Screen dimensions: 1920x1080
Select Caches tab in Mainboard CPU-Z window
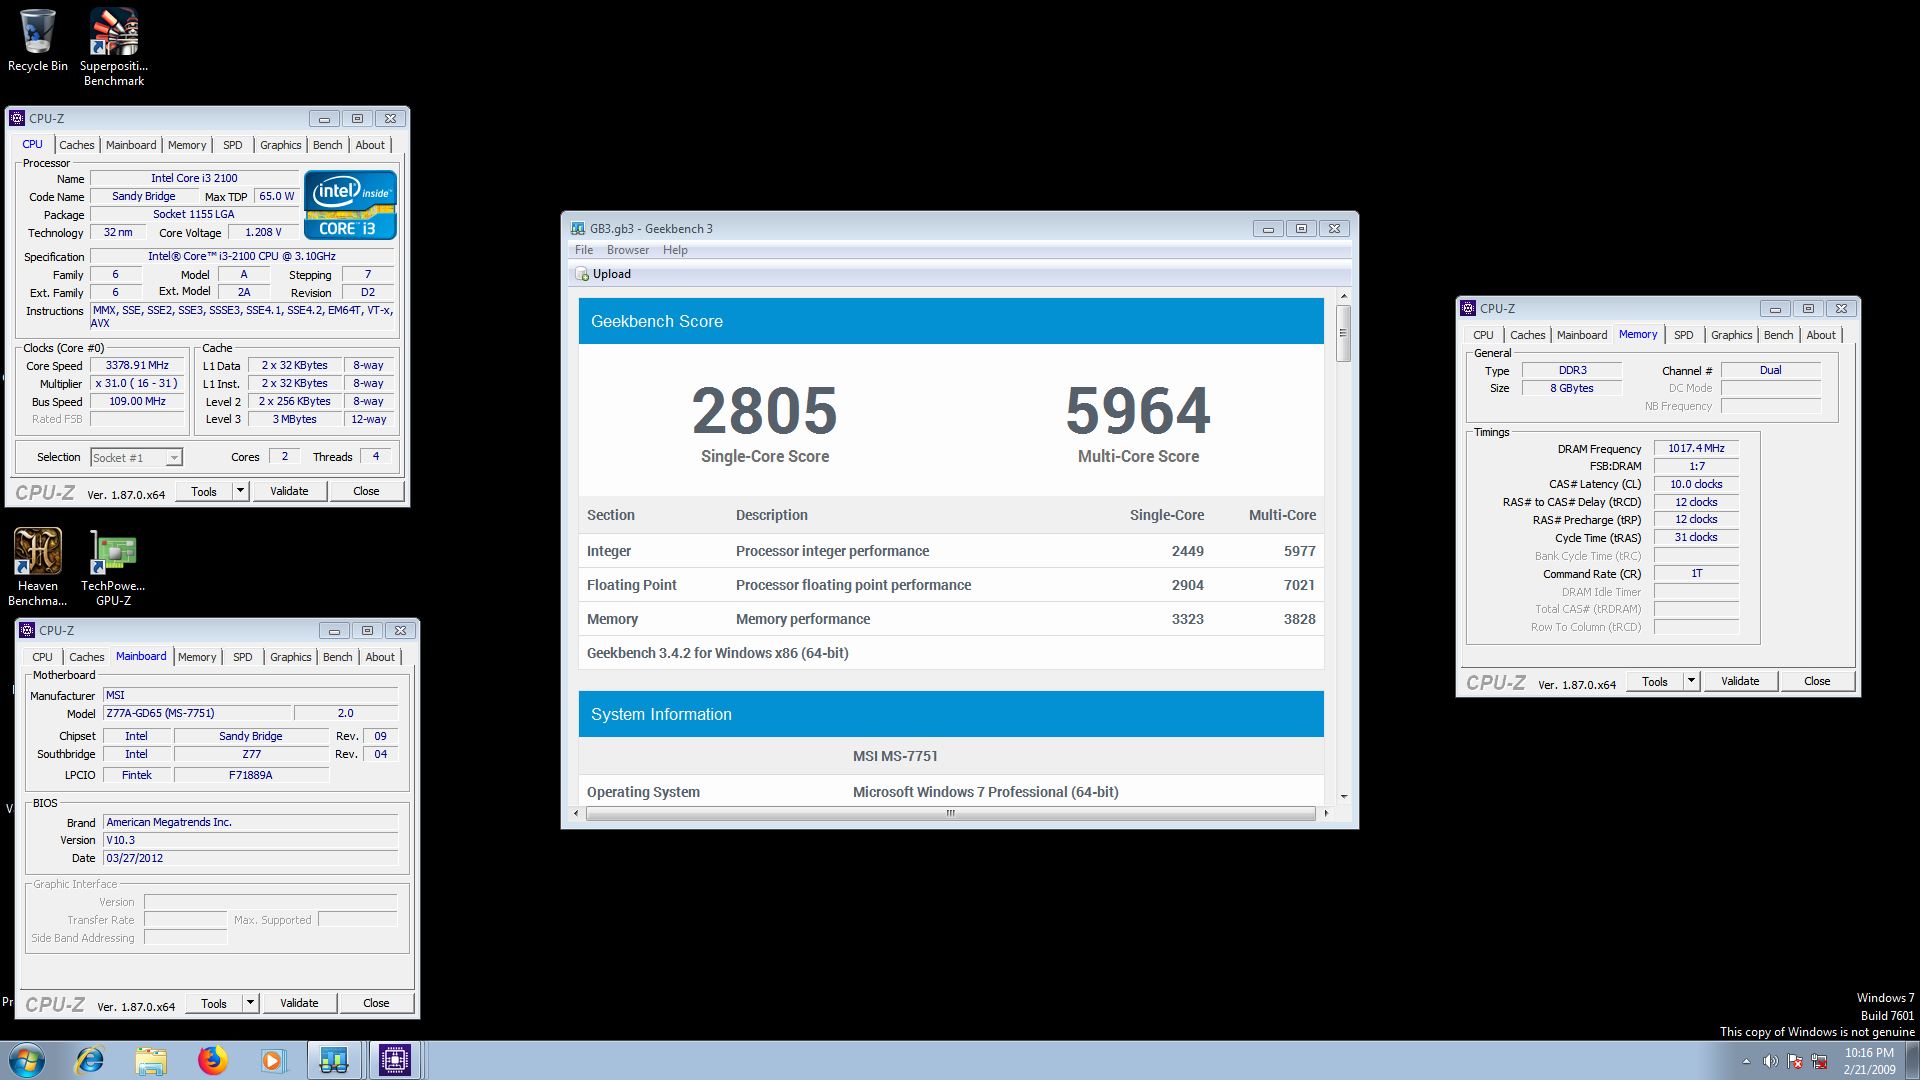[87, 657]
